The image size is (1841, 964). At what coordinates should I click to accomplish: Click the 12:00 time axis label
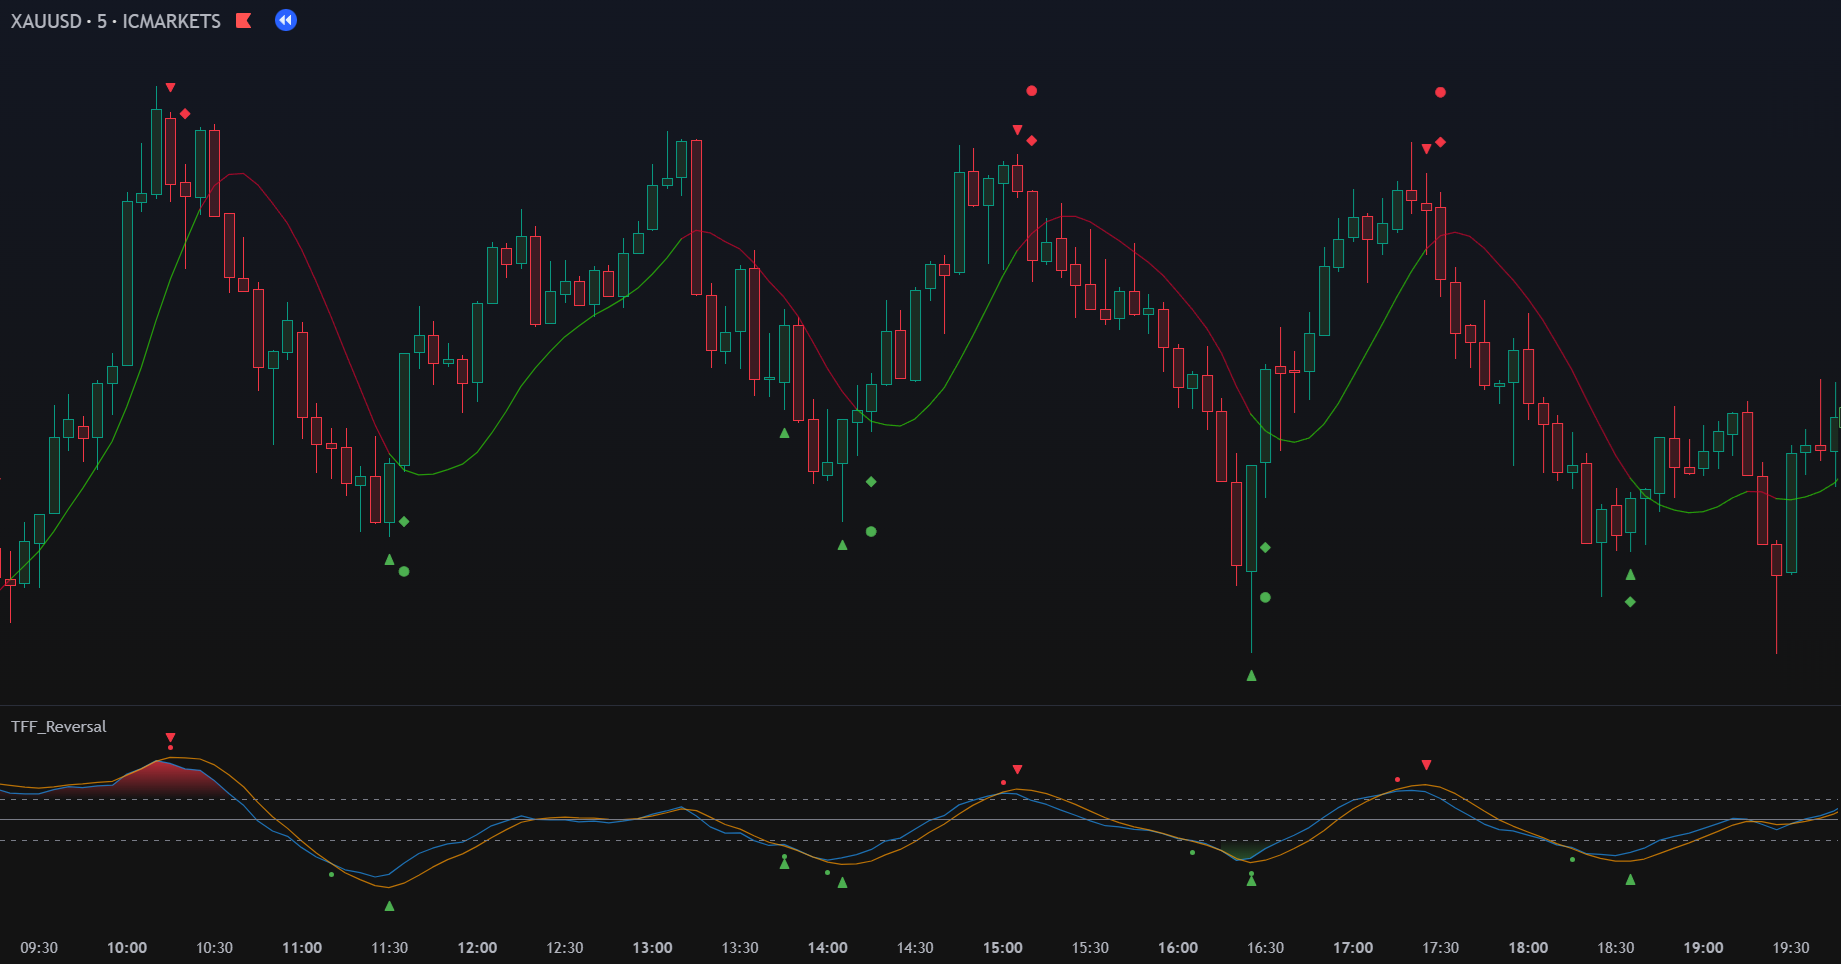(x=477, y=948)
